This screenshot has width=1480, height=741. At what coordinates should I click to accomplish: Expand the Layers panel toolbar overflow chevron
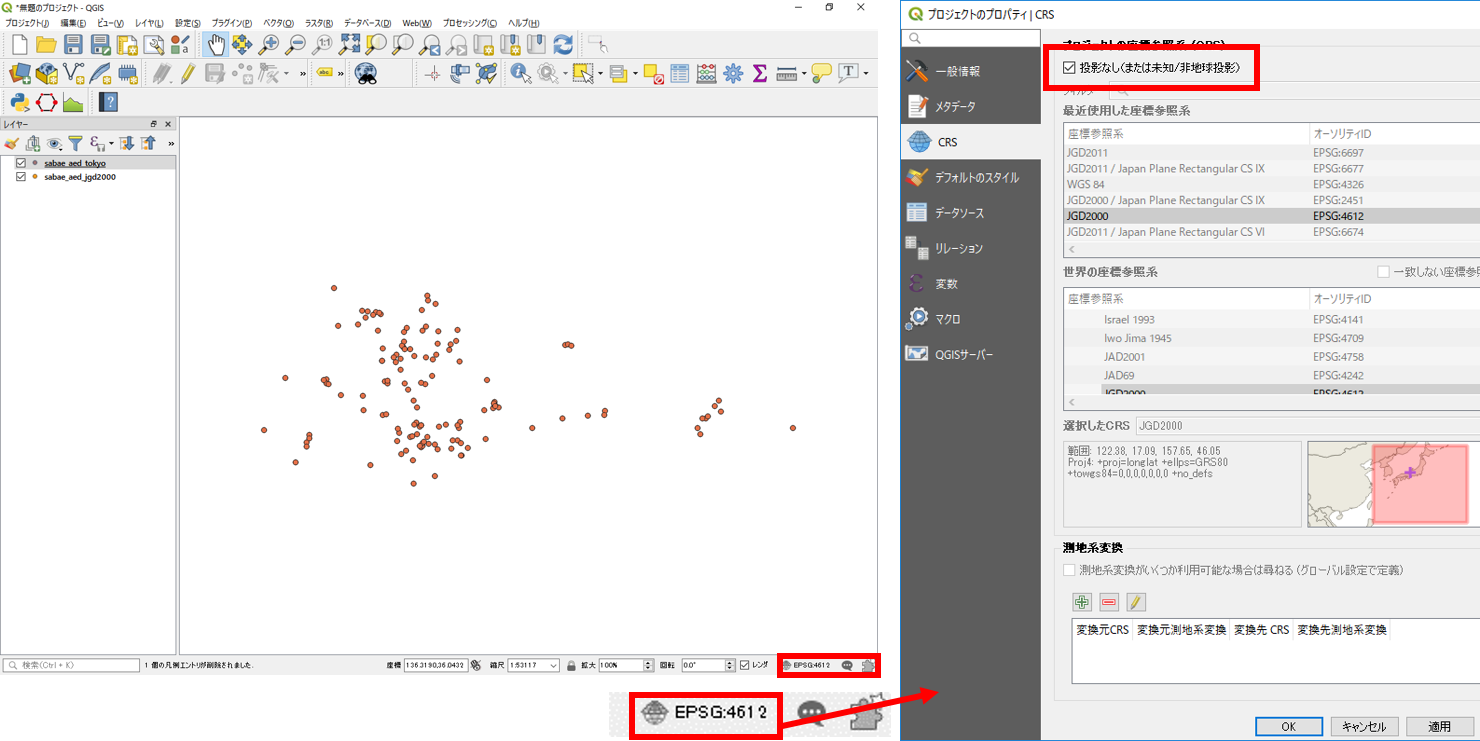[x=171, y=144]
